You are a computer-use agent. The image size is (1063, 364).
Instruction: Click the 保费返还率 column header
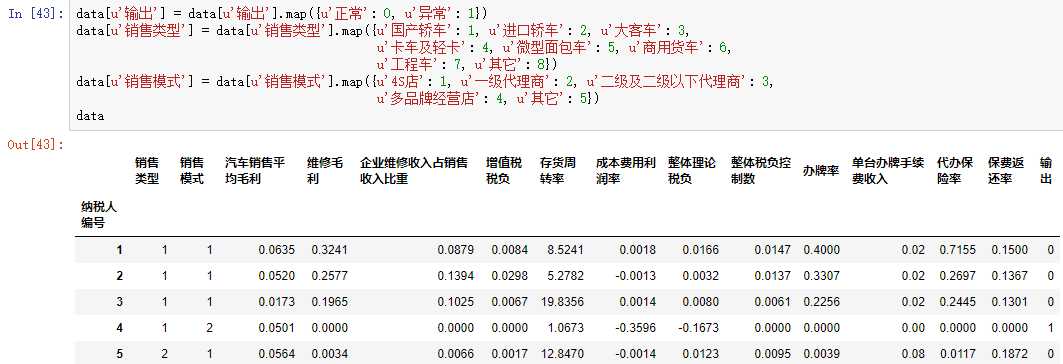(1006, 171)
